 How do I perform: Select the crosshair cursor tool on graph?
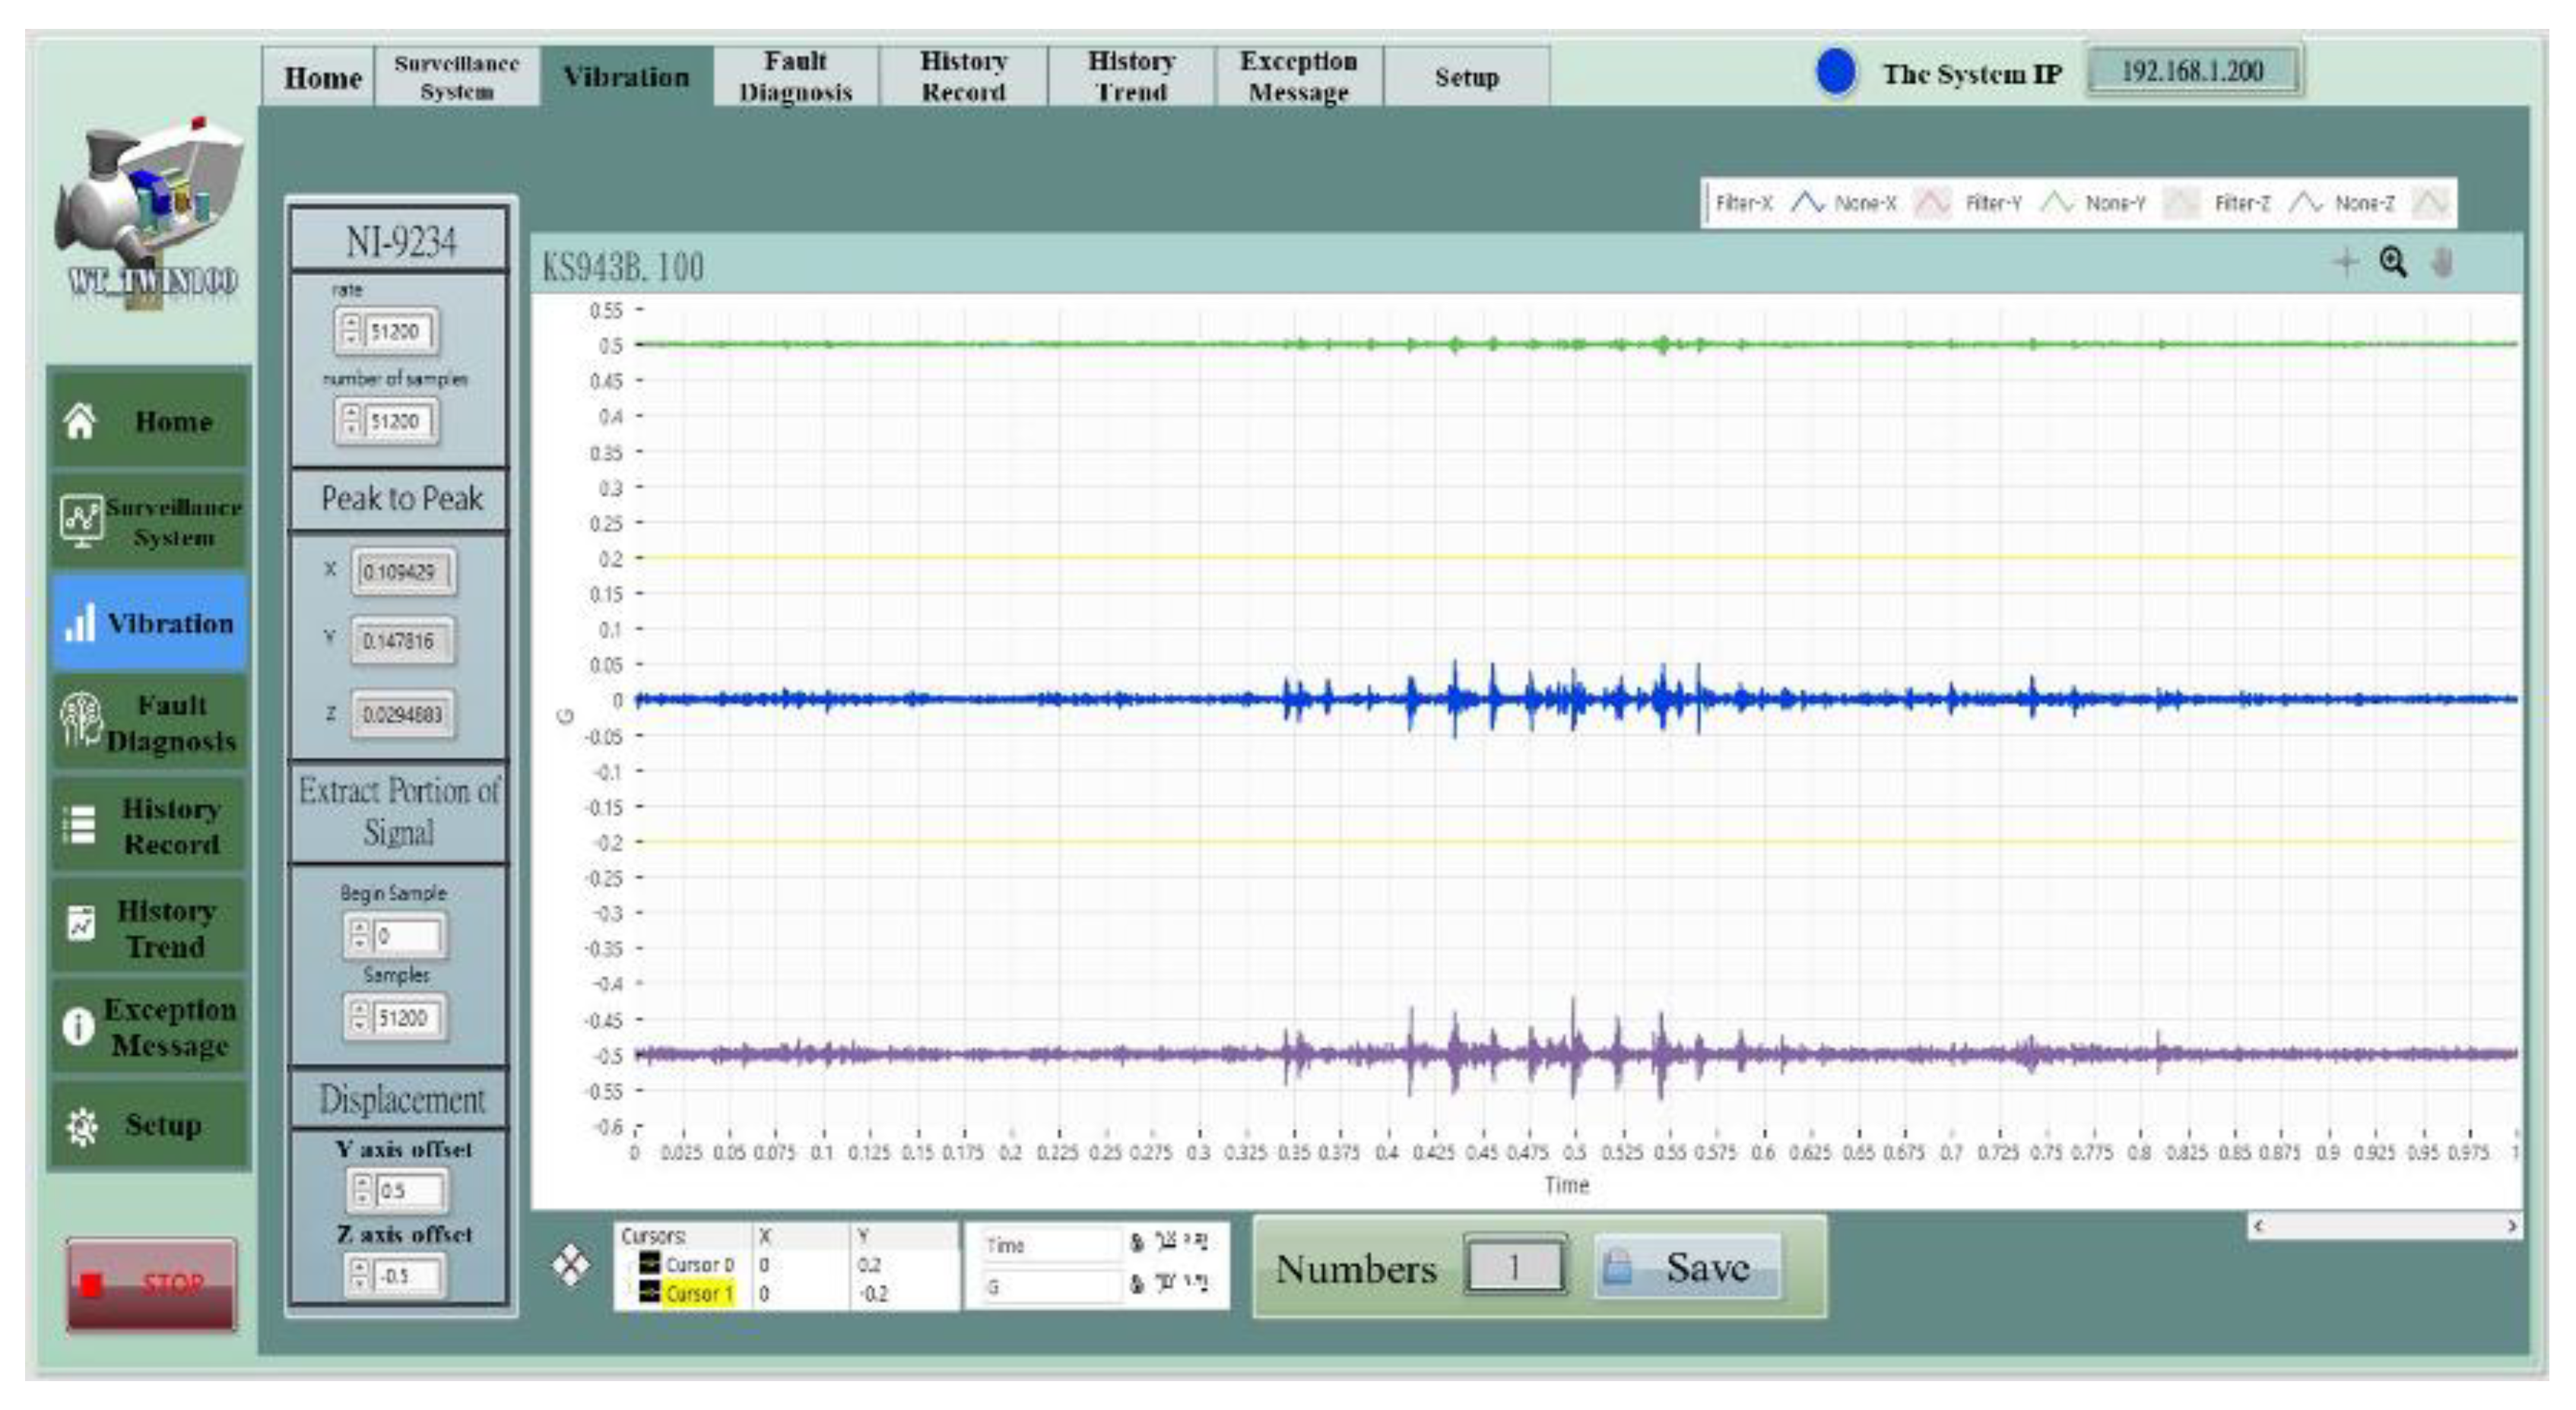pos(2345,263)
